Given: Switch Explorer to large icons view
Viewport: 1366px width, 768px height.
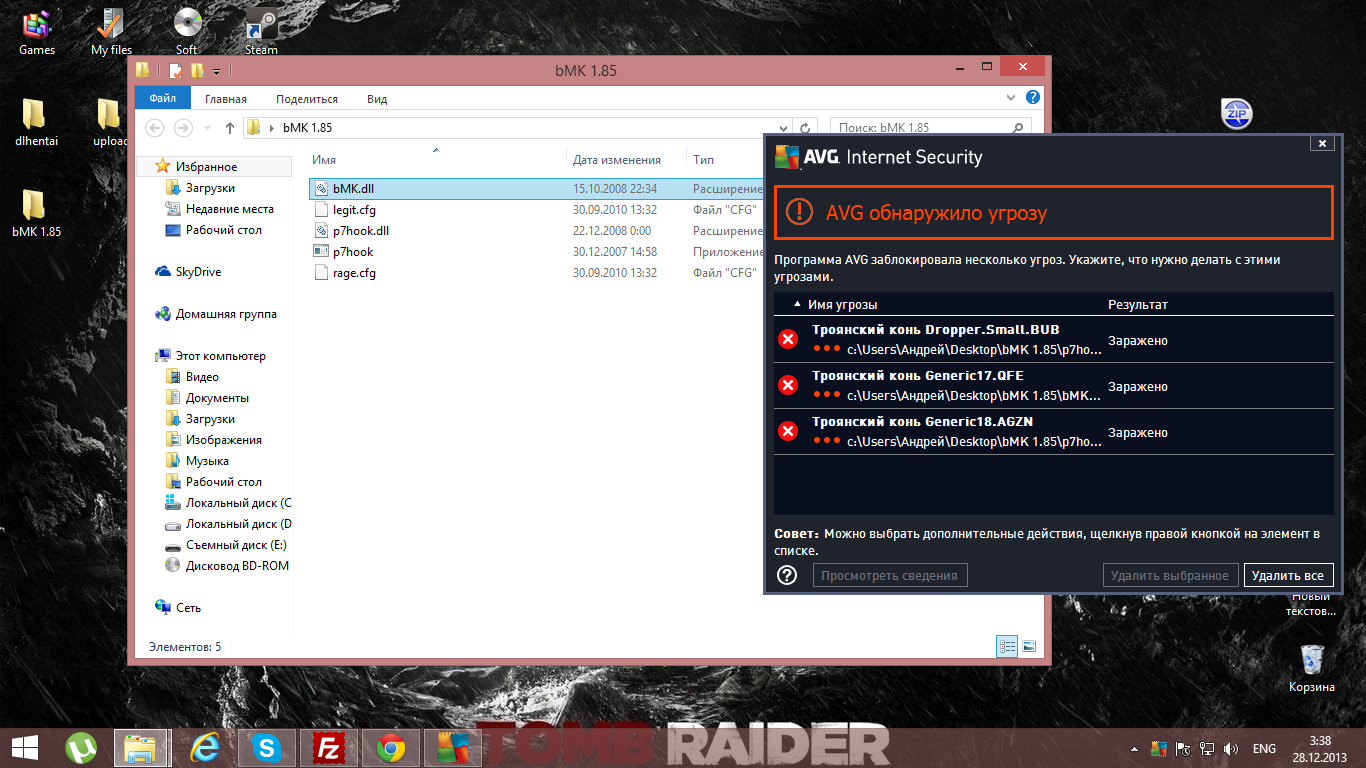Looking at the screenshot, I should pos(1028,646).
